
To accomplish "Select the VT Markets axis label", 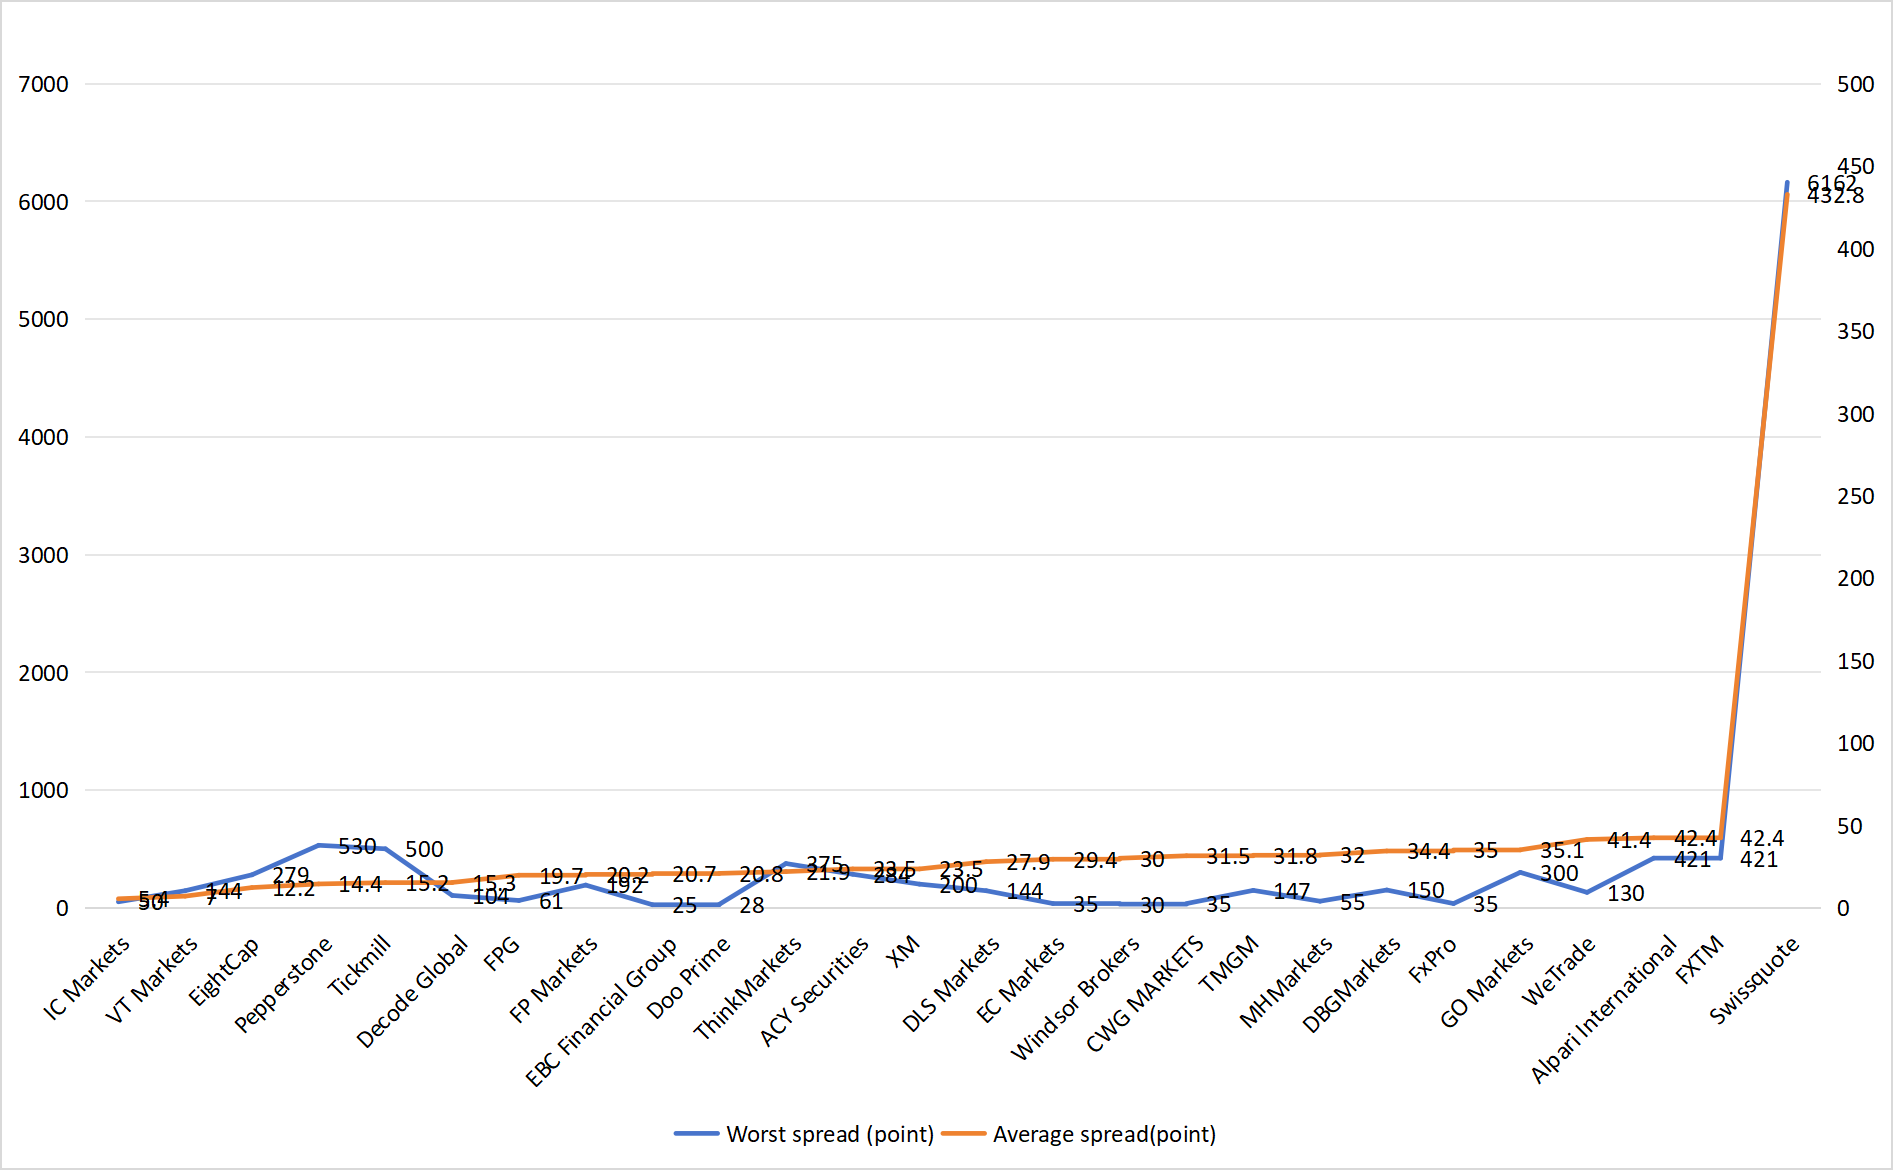I will click(152, 980).
